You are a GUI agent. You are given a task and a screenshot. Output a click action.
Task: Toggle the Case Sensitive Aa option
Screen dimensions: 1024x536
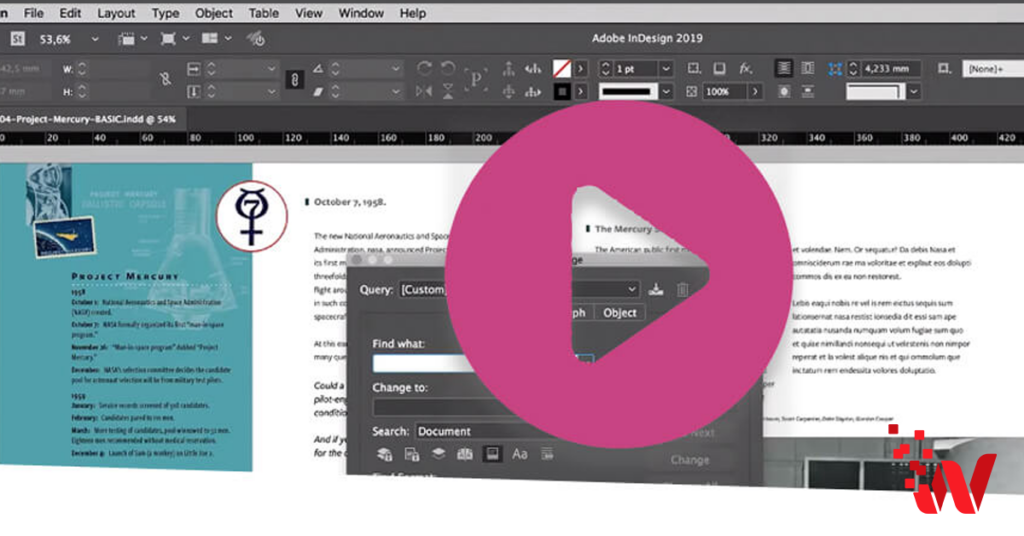(519, 455)
